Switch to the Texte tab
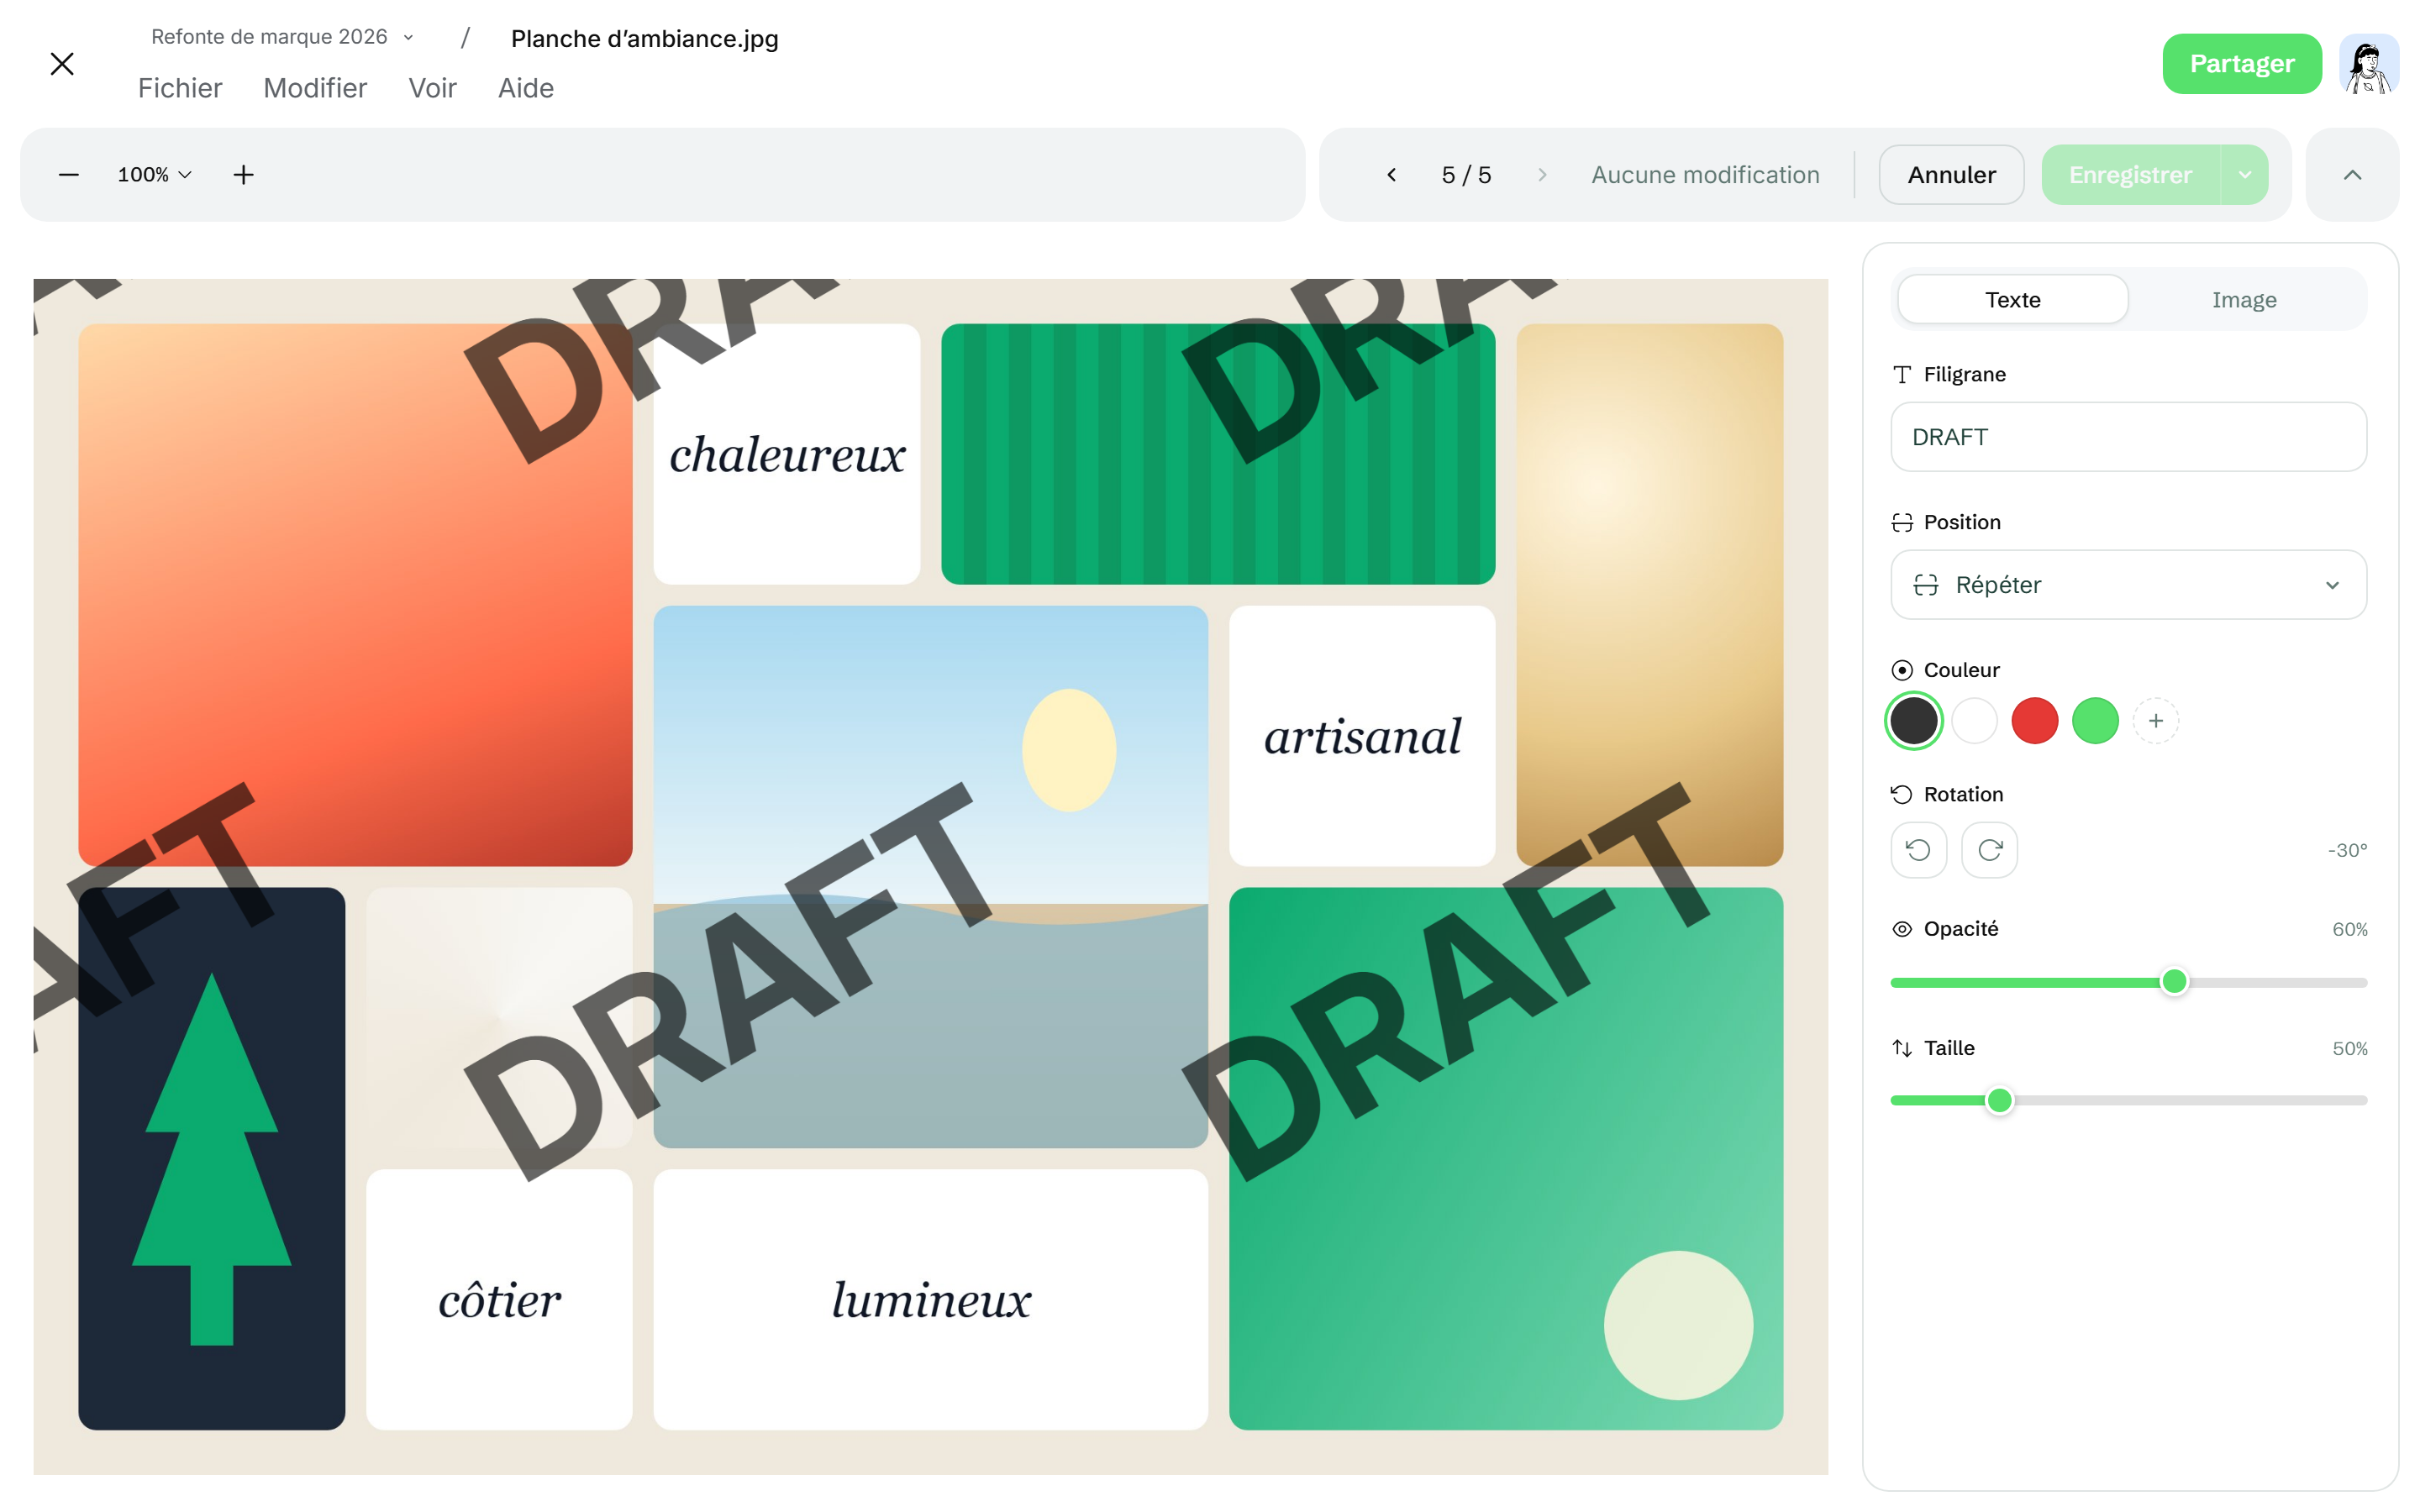The image size is (2420, 1512). tap(2012, 299)
